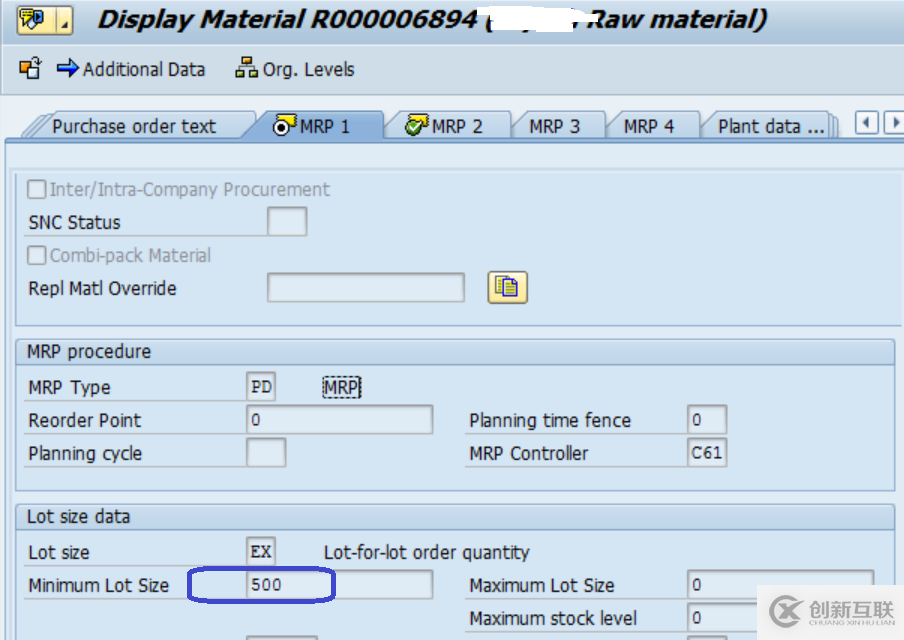
Task: Click the Maximum Lot Size field
Action: tap(781, 585)
